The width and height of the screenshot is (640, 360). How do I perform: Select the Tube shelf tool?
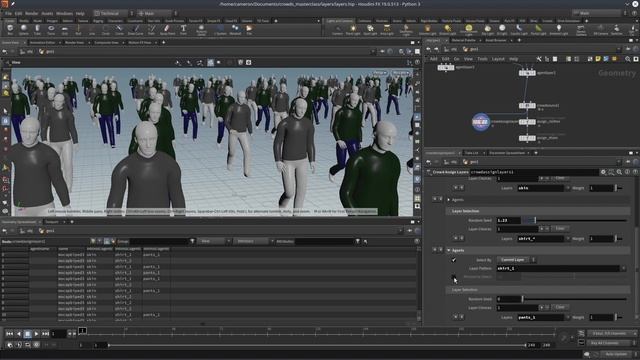(37, 29)
